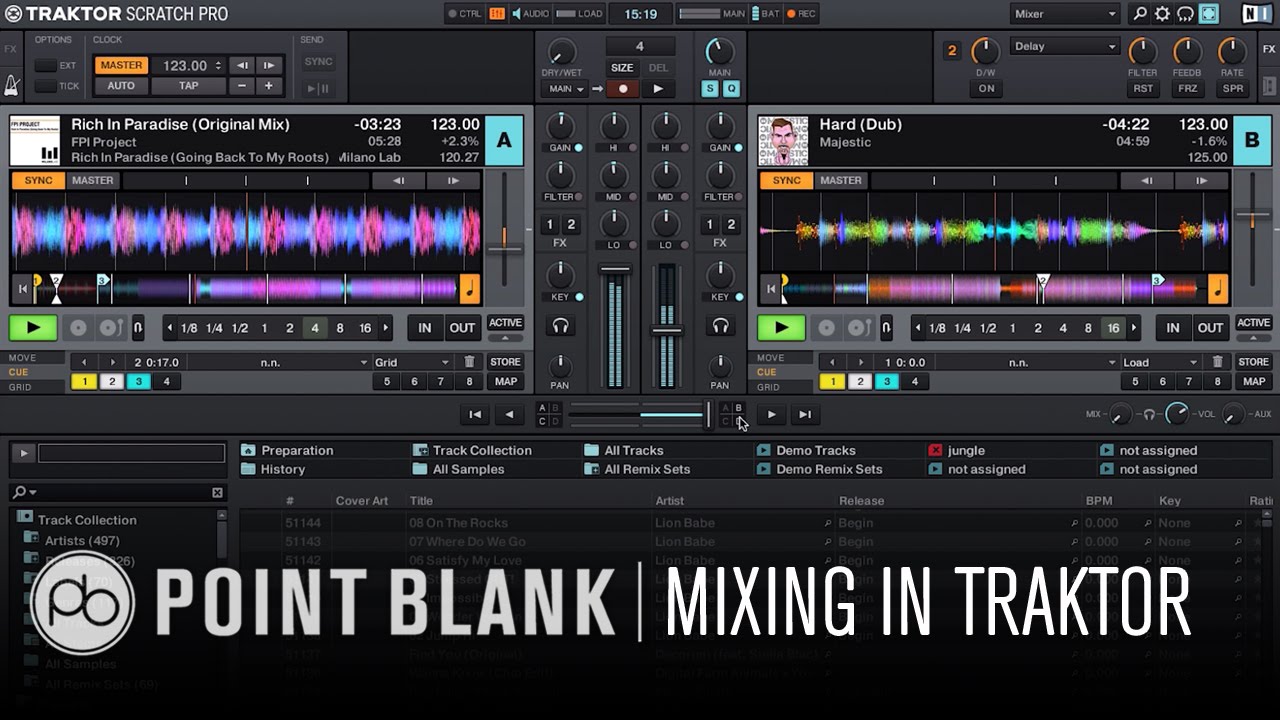Open the metronome panel icon

click(10, 83)
